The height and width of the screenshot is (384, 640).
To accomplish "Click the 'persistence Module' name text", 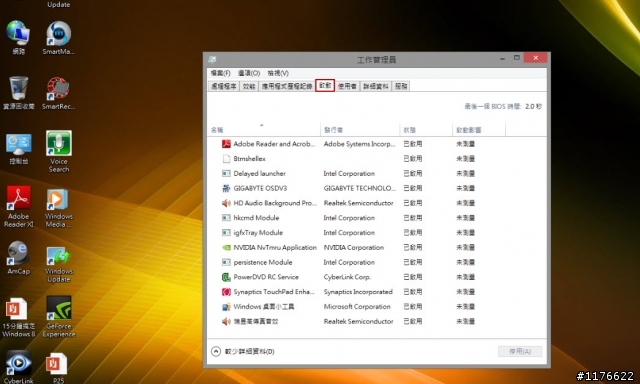I will click(262, 262).
